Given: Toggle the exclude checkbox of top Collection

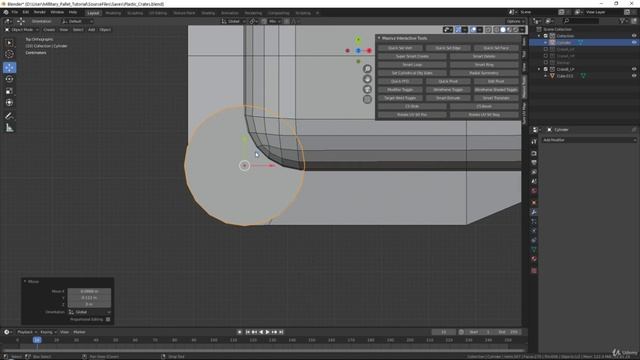Looking at the screenshot, I should [546, 36].
